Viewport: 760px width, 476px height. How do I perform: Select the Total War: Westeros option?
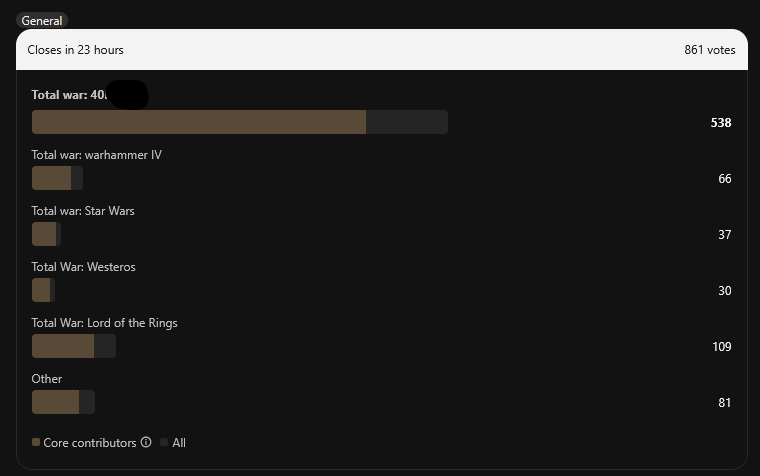click(83, 267)
